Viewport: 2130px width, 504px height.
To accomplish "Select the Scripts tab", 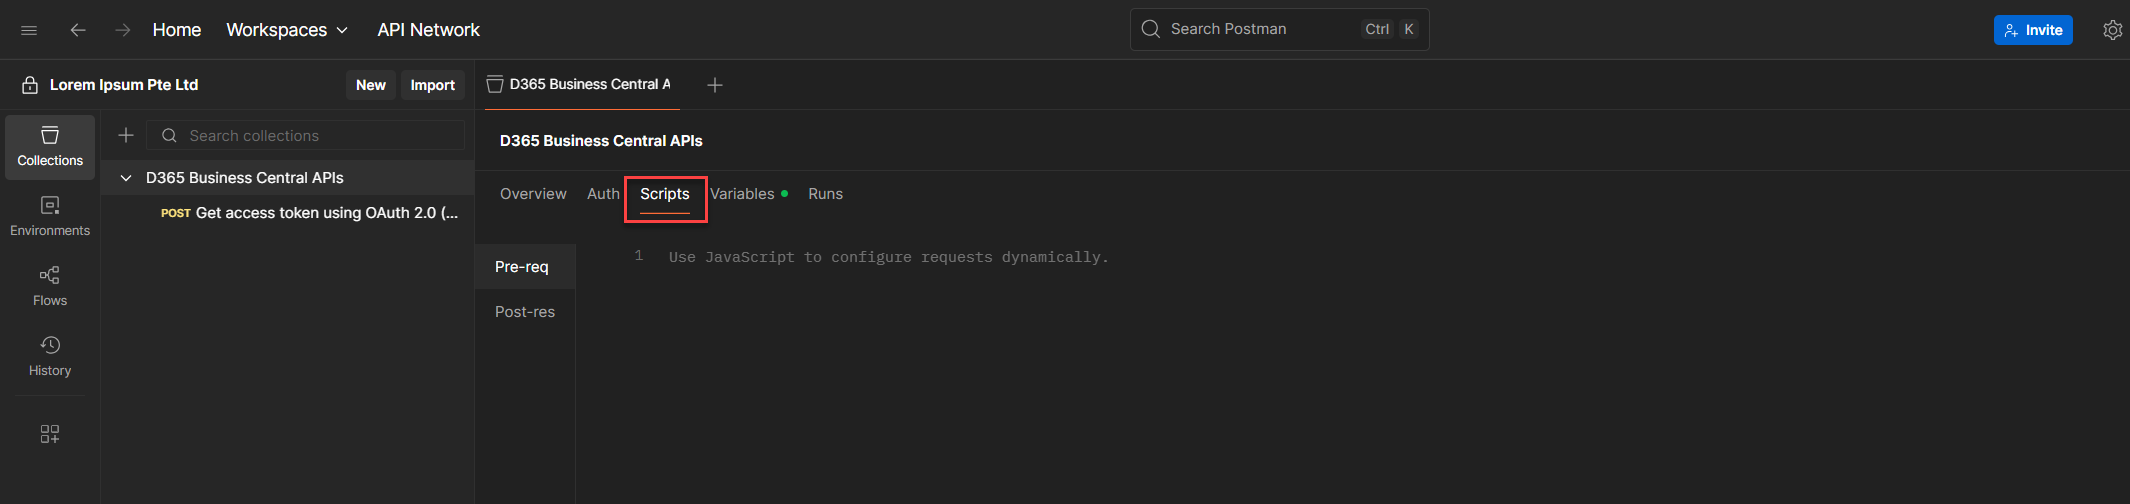I will coord(665,194).
